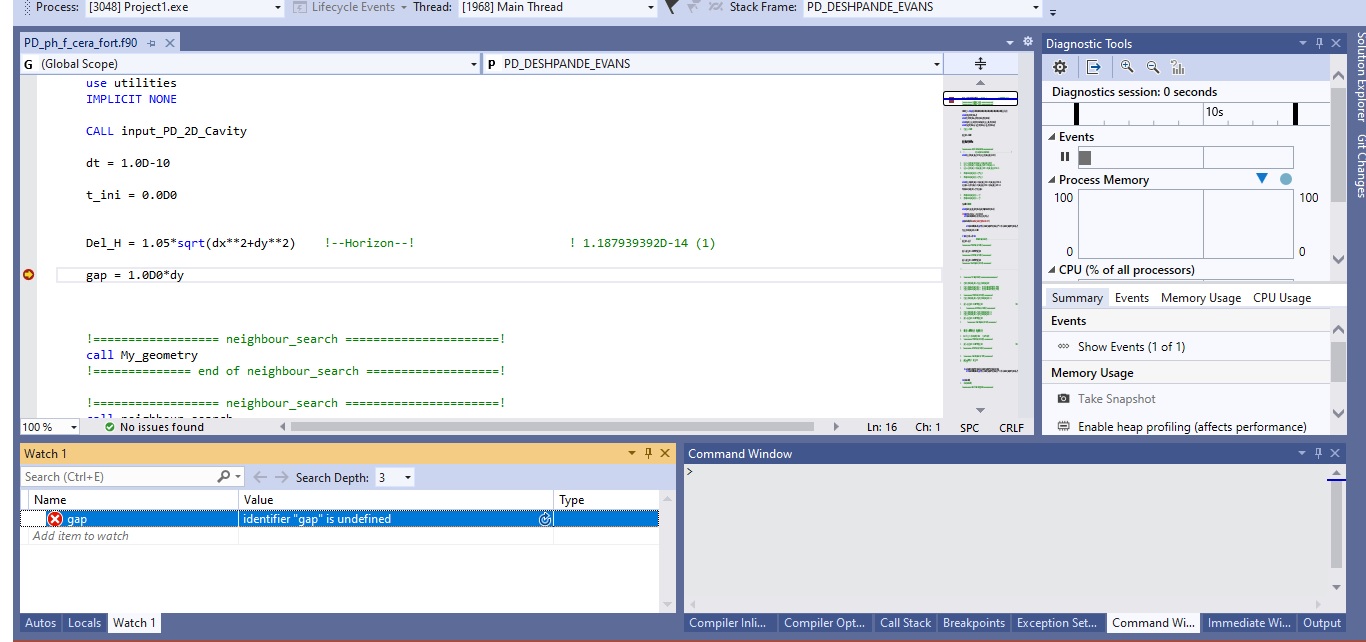The image size is (1366, 642).
Task: Pin the PD_ph_f_cera_fort.f90 document tab
Action: 151,43
